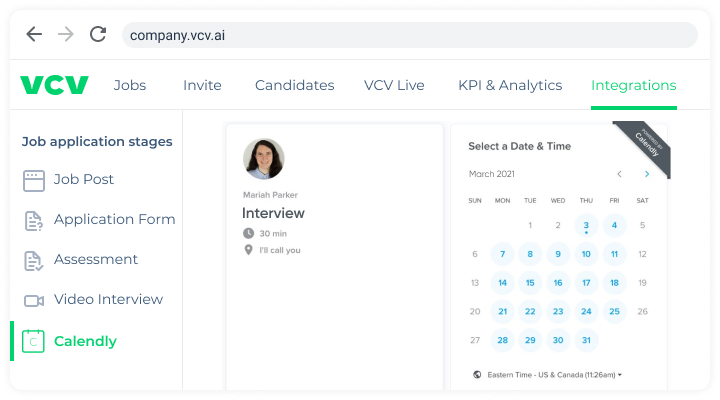This screenshot has width=720, height=400.
Task: Select March 3 on the calendar
Action: 586,226
